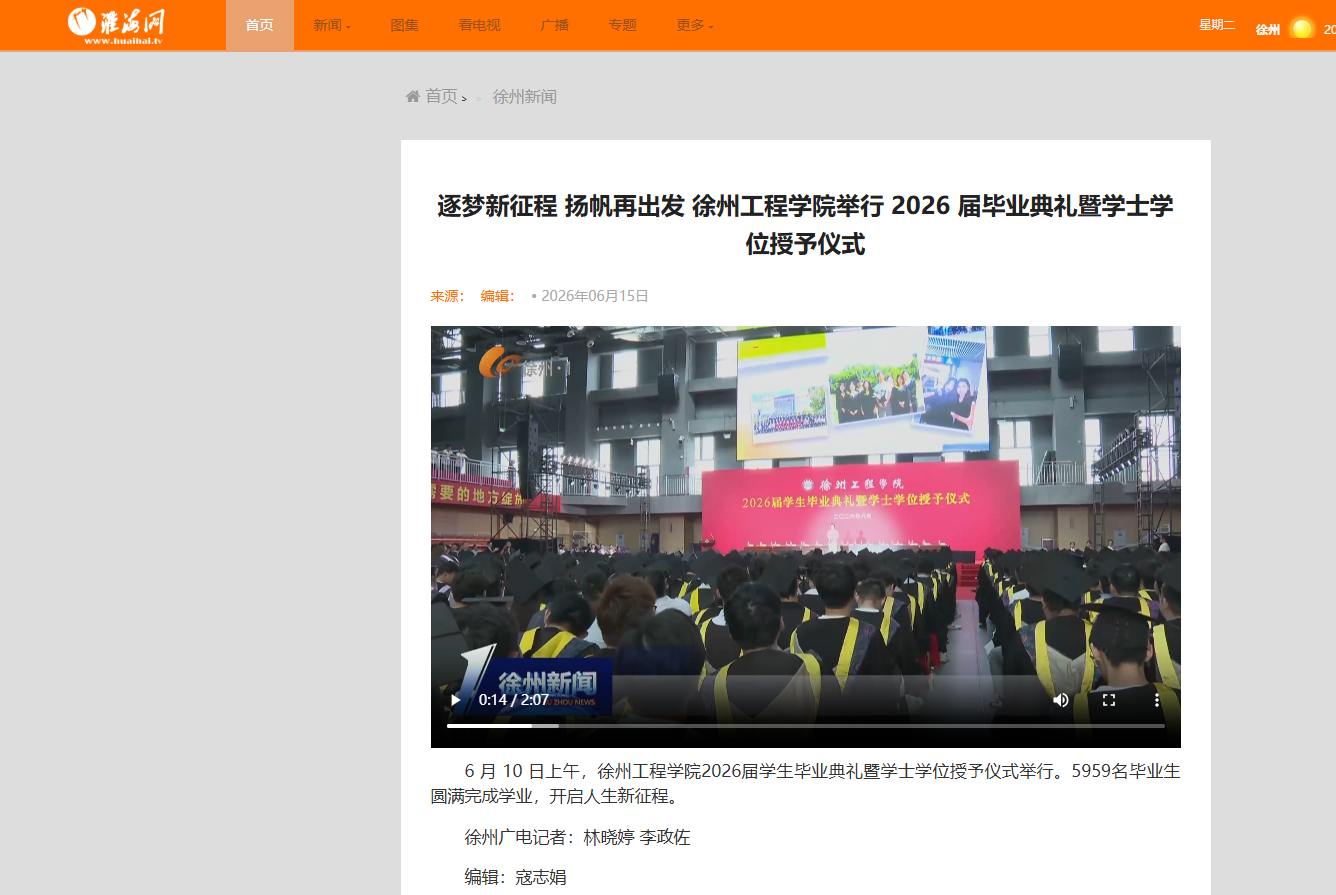
Task: Open the 图集 nav item
Action: coord(405,25)
